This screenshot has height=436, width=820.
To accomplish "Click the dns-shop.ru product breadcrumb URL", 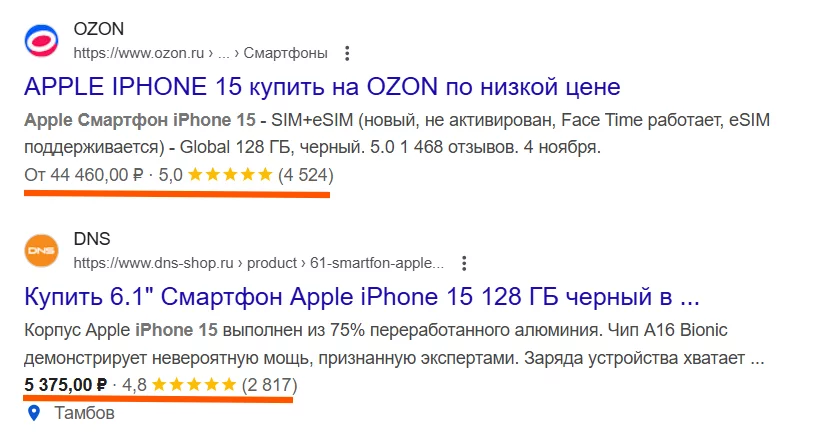I will pyautogui.click(x=257, y=264).
